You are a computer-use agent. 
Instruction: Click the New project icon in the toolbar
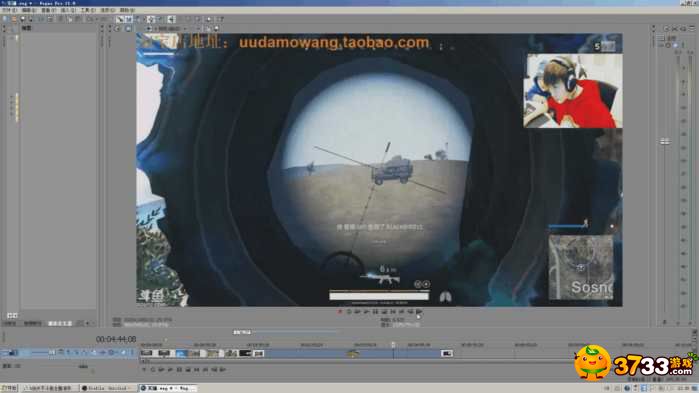tap(6, 19)
